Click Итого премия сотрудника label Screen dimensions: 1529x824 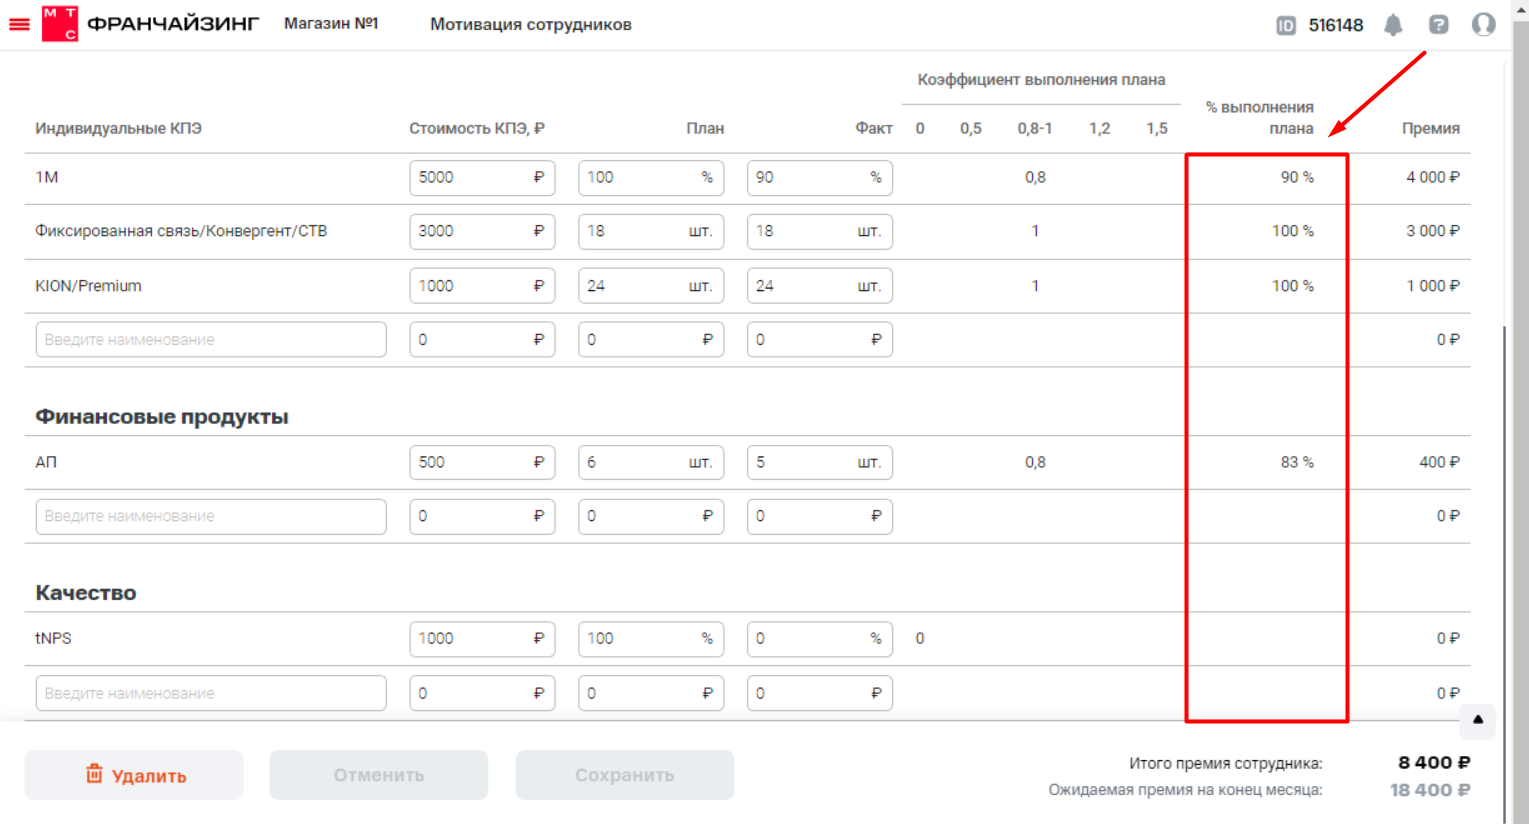(x=1226, y=763)
